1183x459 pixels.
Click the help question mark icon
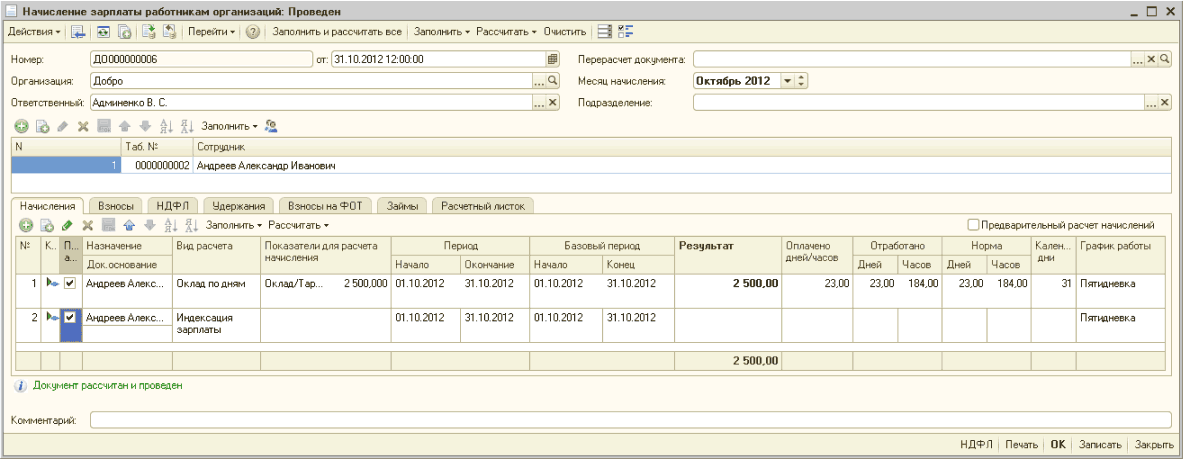pos(253,32)
